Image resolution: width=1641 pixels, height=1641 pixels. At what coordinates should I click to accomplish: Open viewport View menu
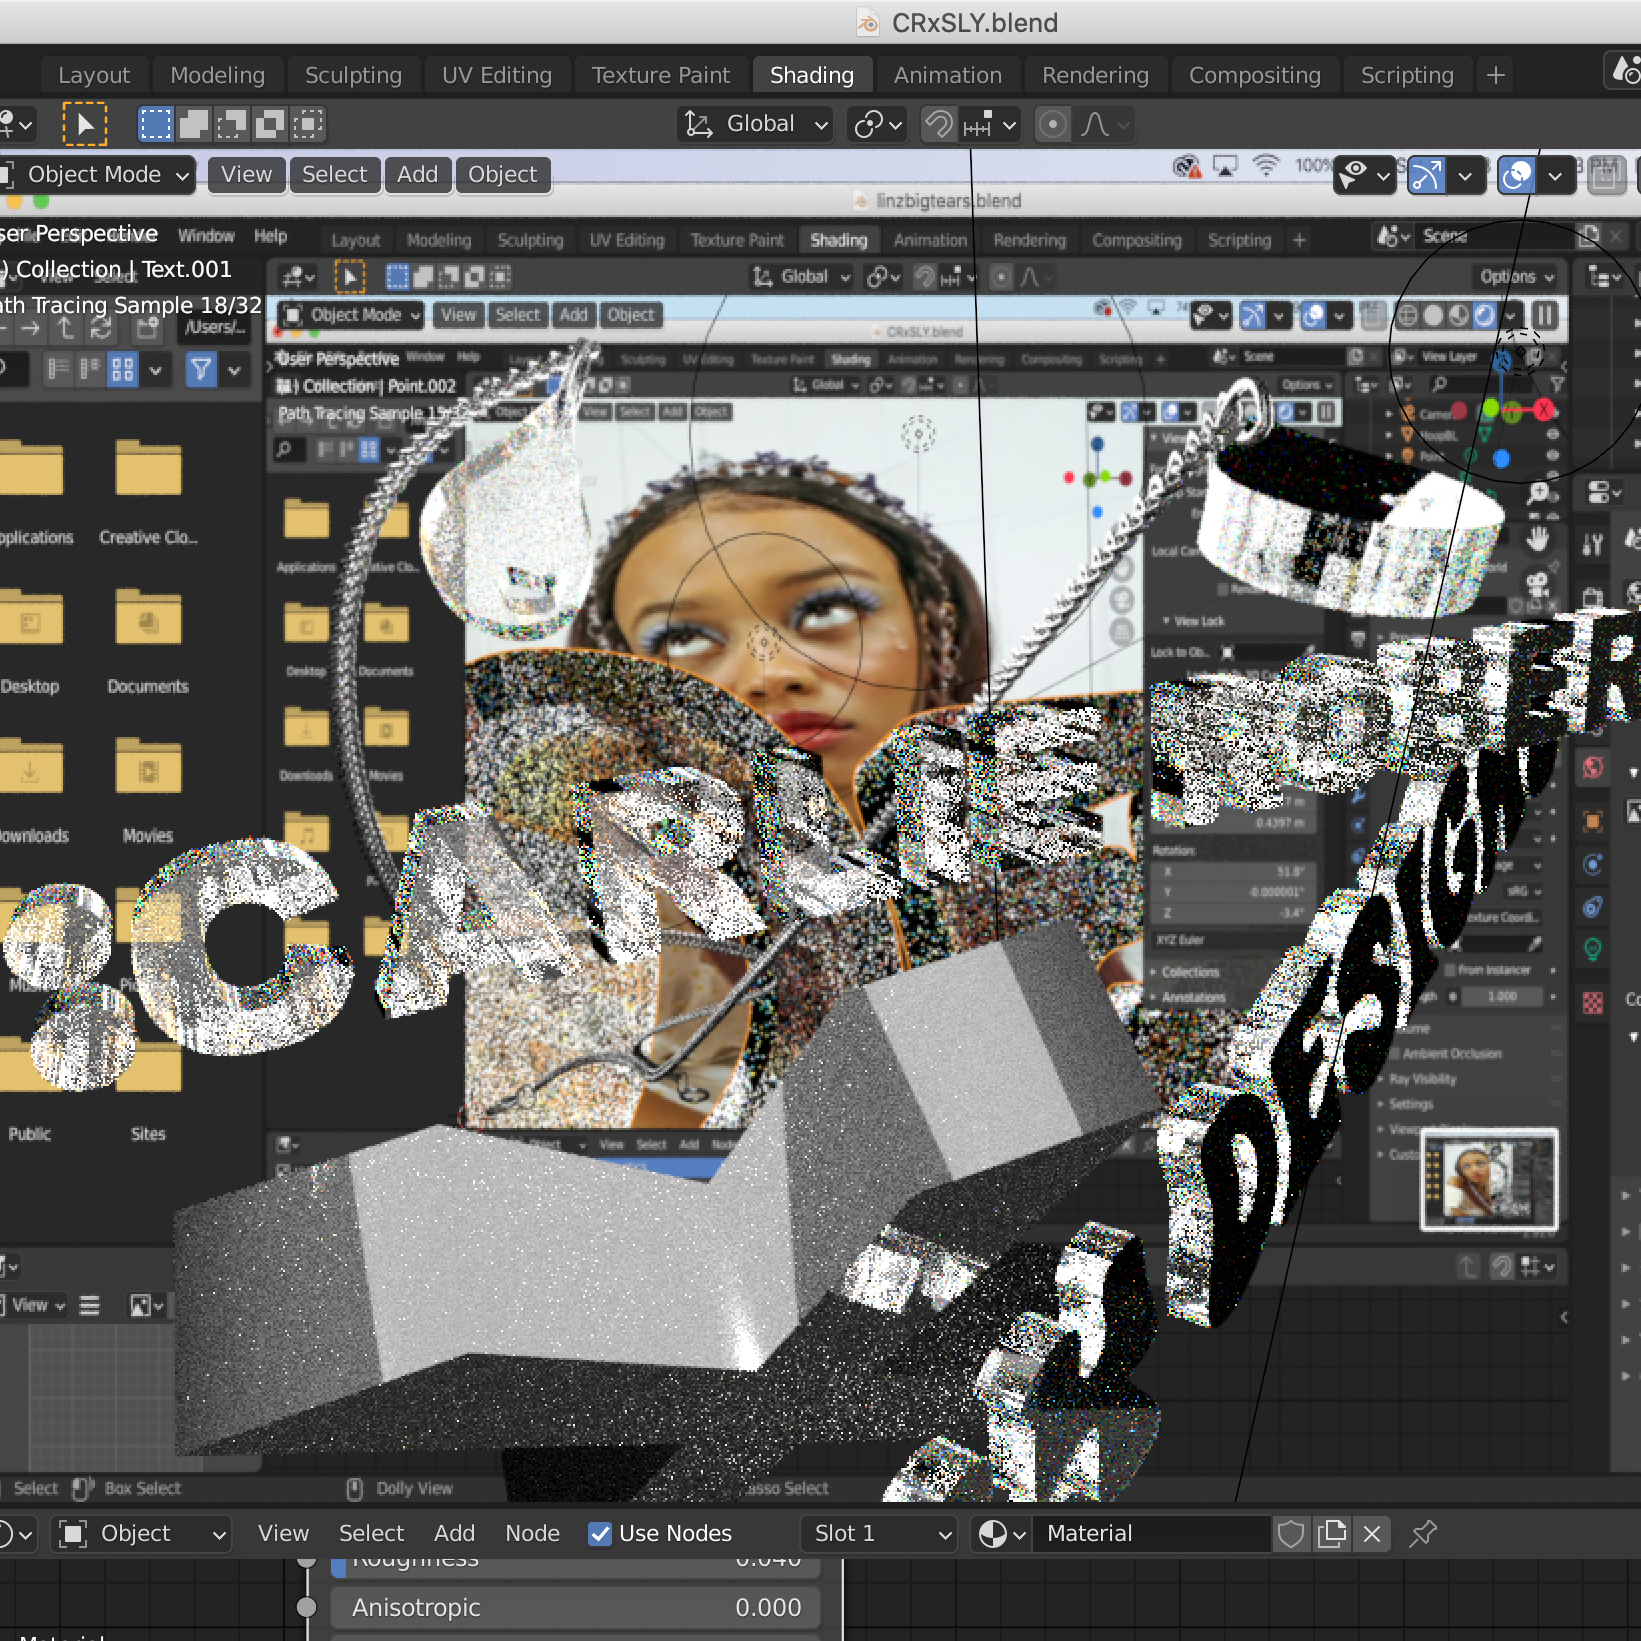pos(247,175)
